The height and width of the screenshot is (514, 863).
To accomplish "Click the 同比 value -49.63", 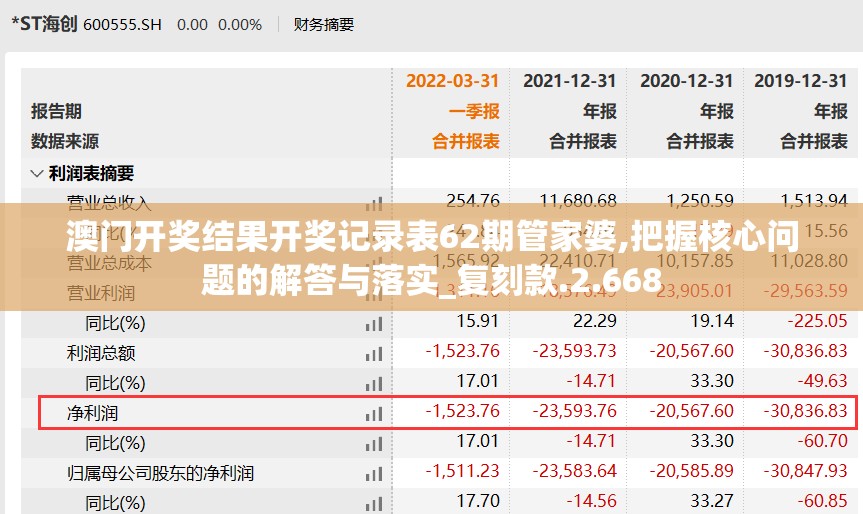I will pyautogui.click(x=823, y=381).
